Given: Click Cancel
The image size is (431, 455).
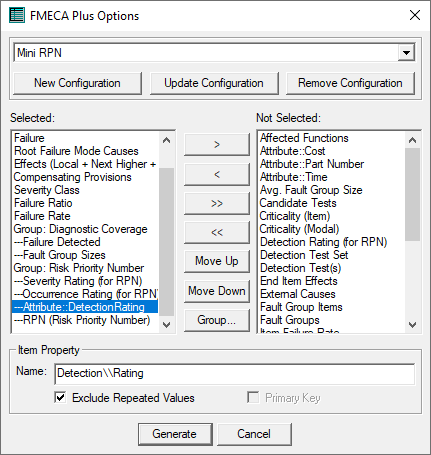Looking at the screenshot, I should coord(254,434).
